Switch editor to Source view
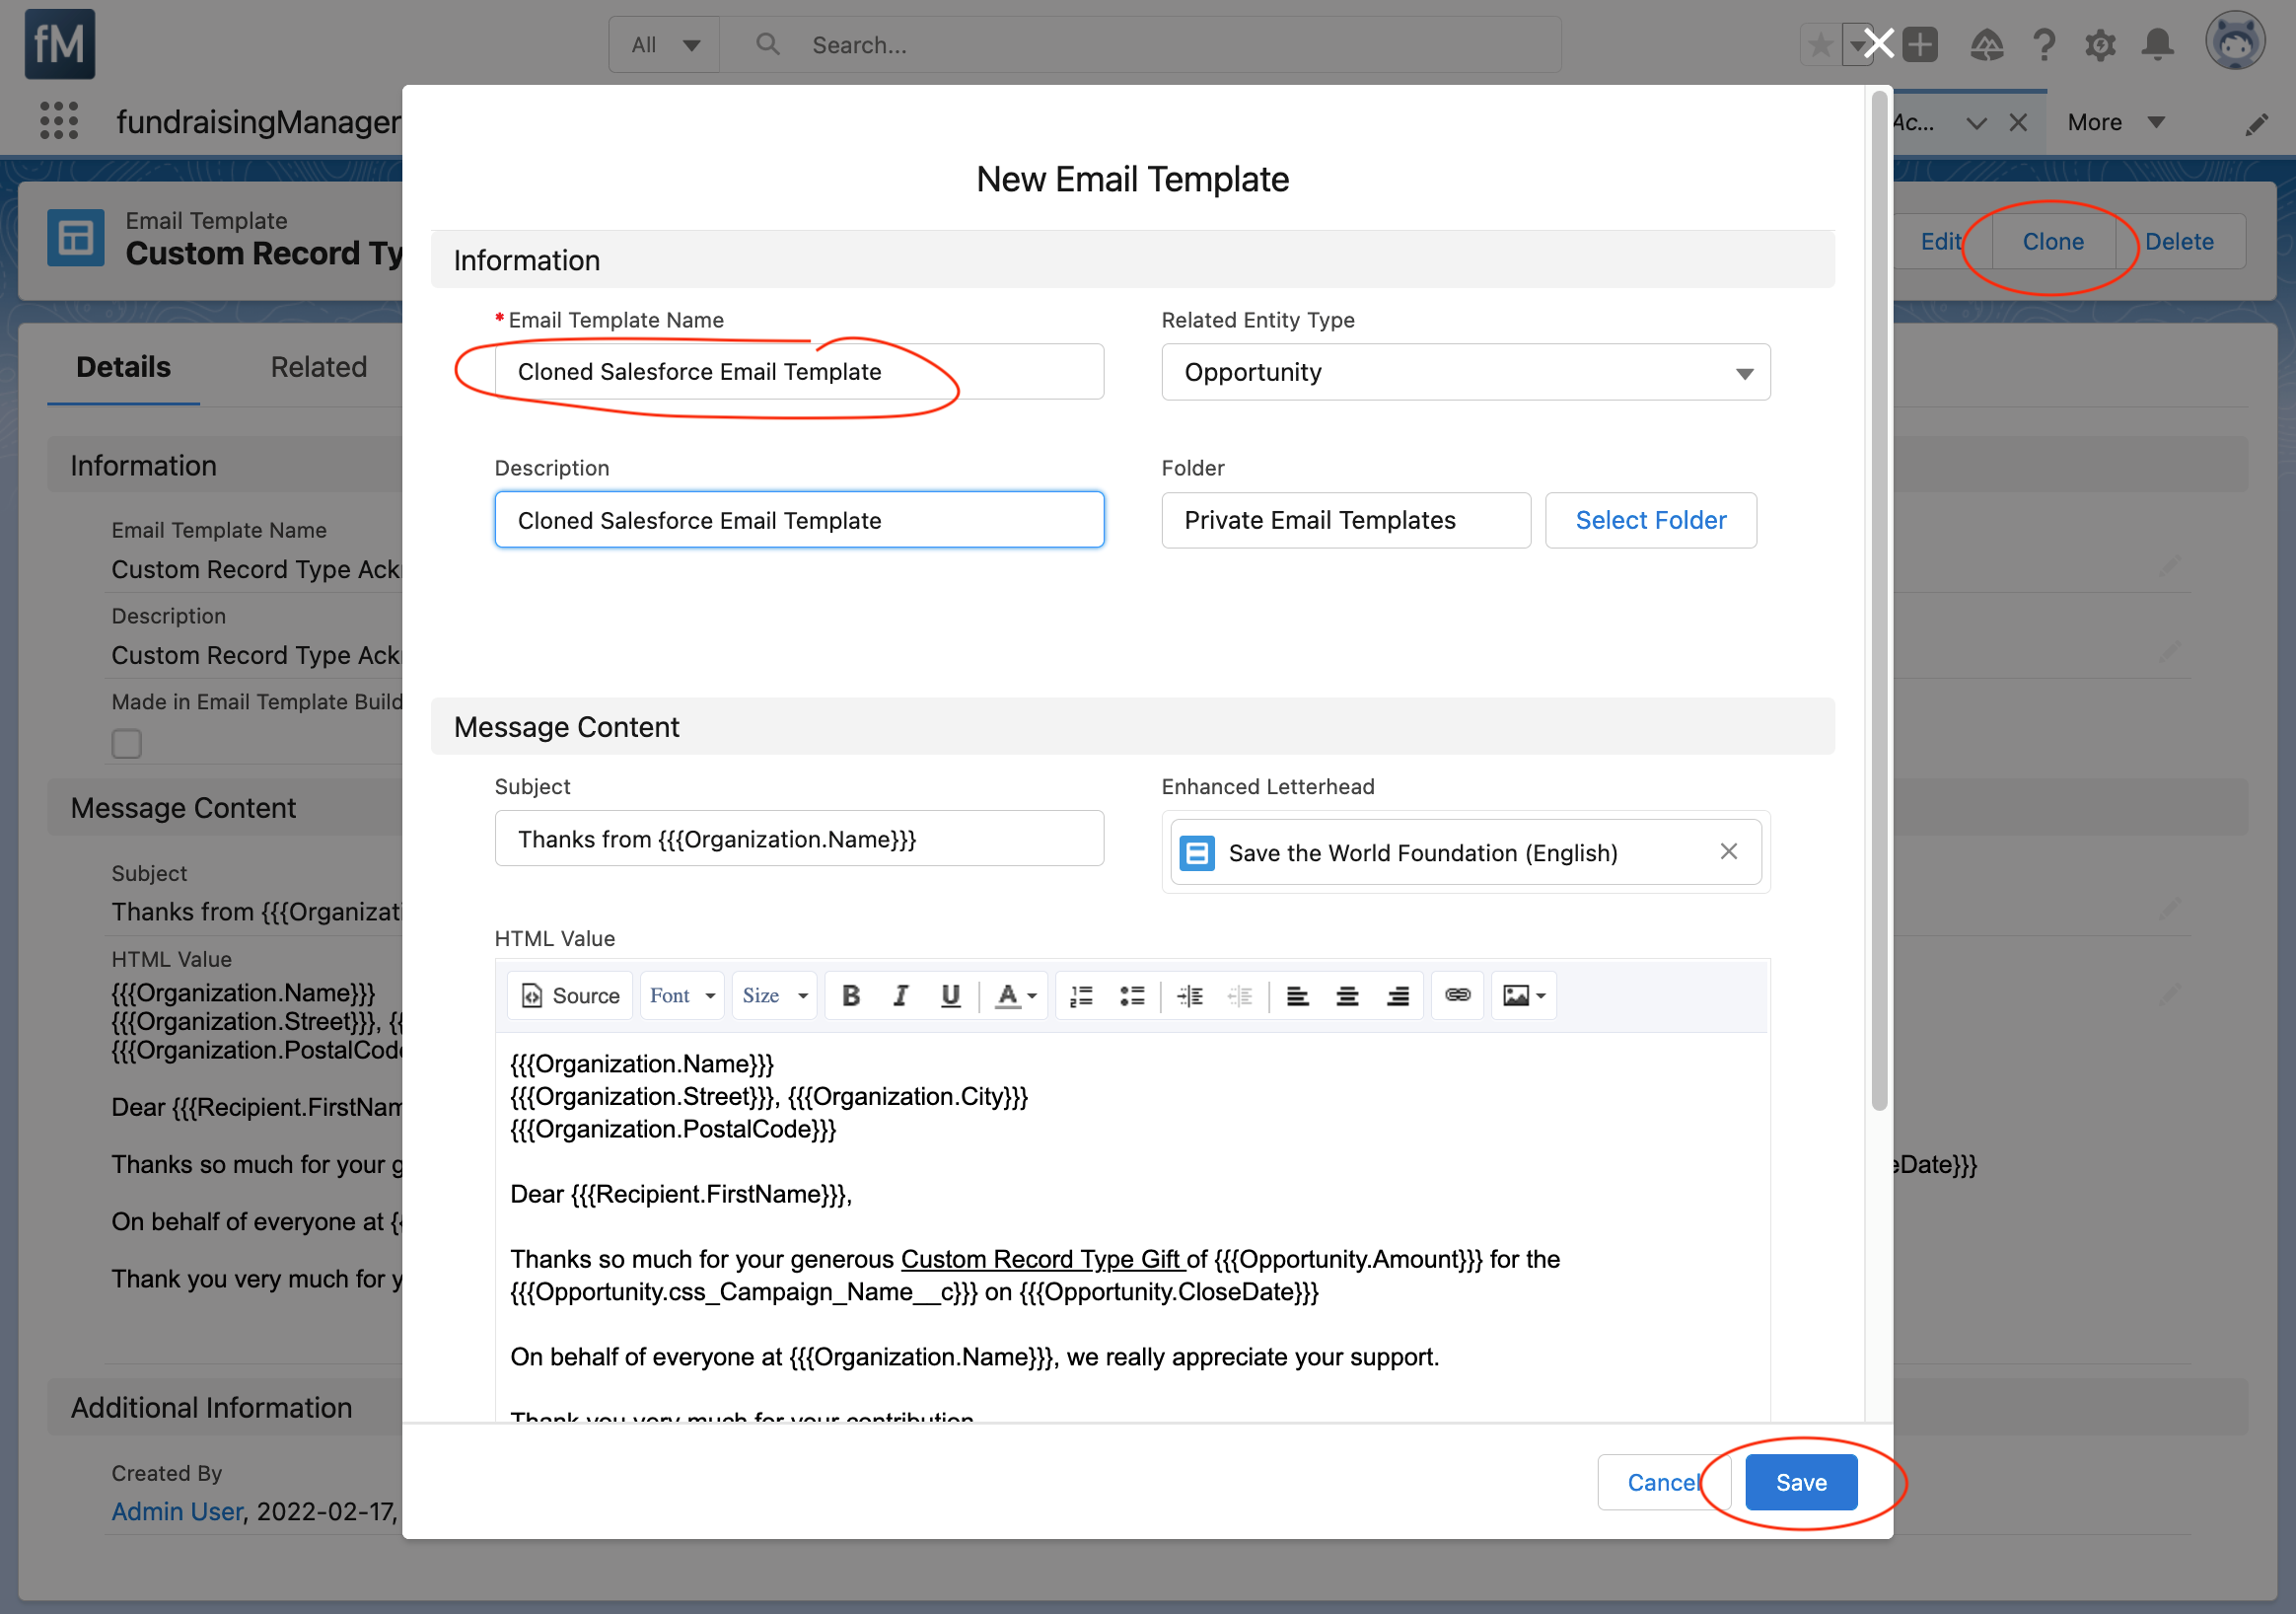 tap(571, 995)
